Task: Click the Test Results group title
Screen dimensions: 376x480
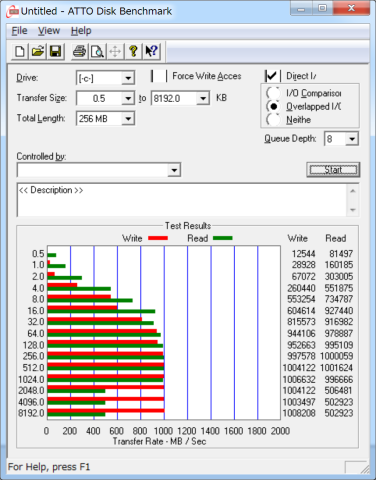Action: pyautogui.click(x=188, y=226)
